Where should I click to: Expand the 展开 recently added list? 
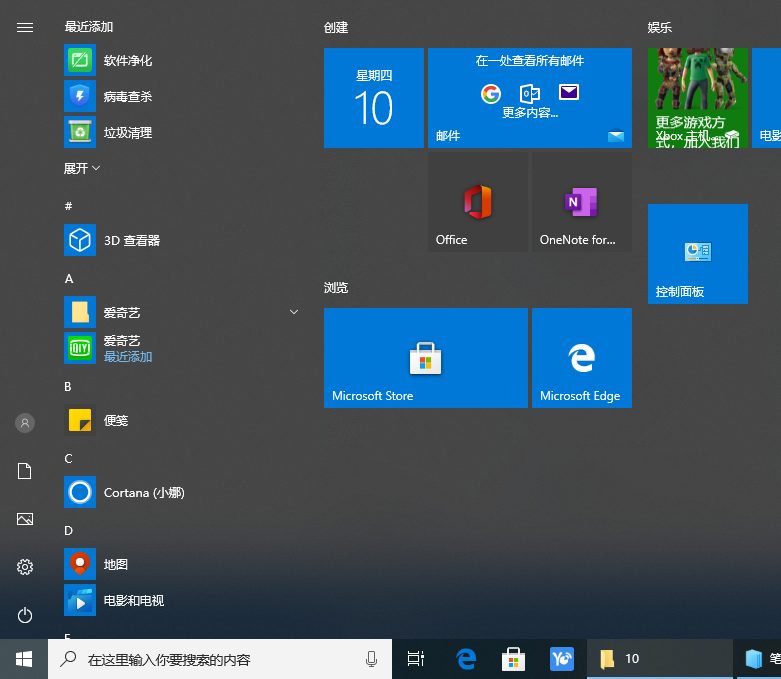[82, 169]
